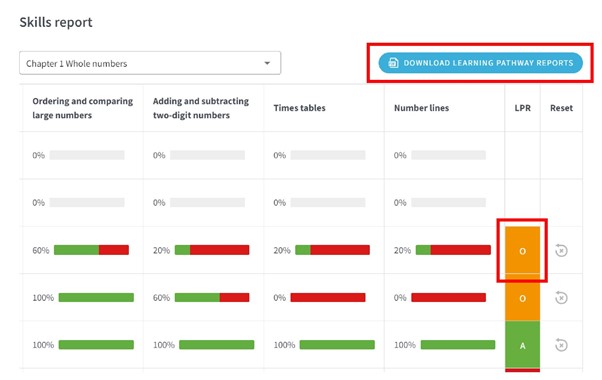Click the Ordering and comparing large numbers header
The height and width of the screenshot is (380, 602).
pos(83,108)
